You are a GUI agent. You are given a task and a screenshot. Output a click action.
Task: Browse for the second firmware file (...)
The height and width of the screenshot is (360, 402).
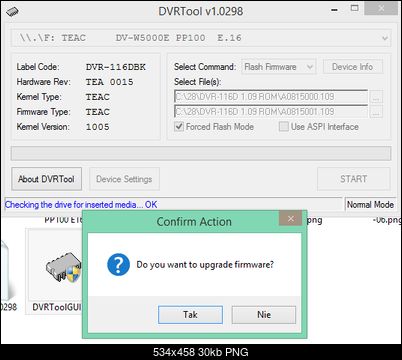pos(376,112)
